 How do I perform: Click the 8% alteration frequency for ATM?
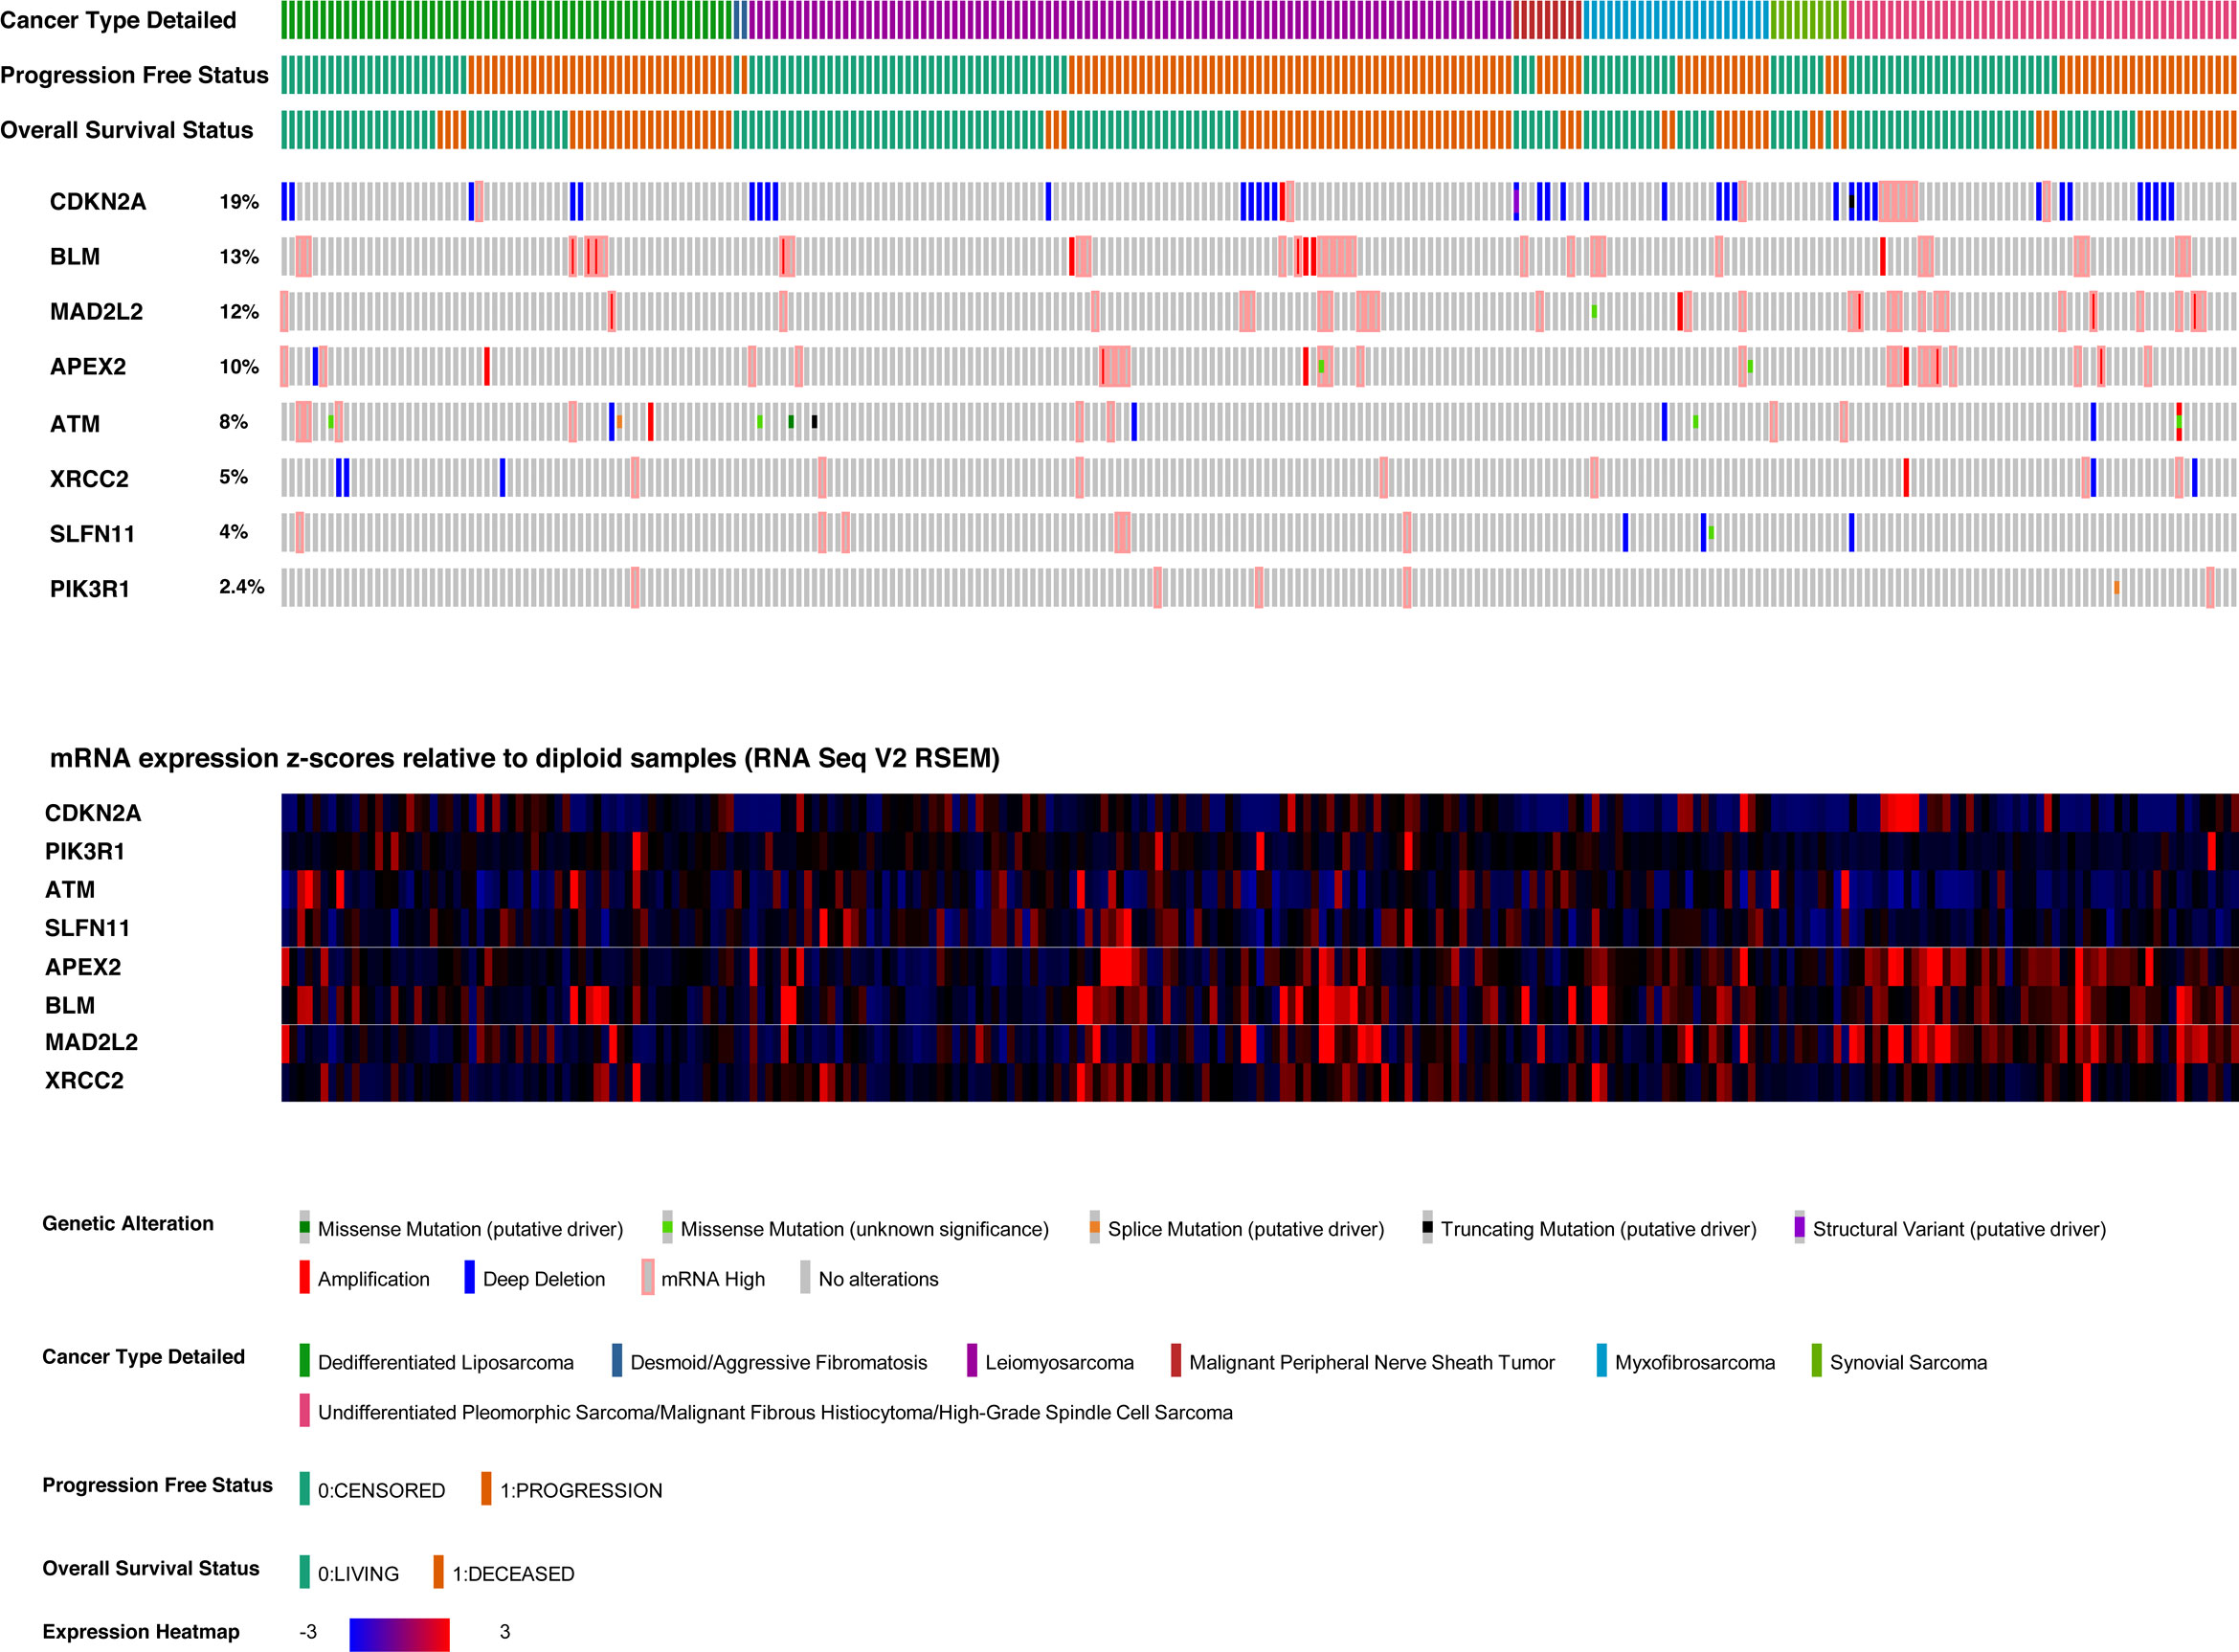click(233, 422)
